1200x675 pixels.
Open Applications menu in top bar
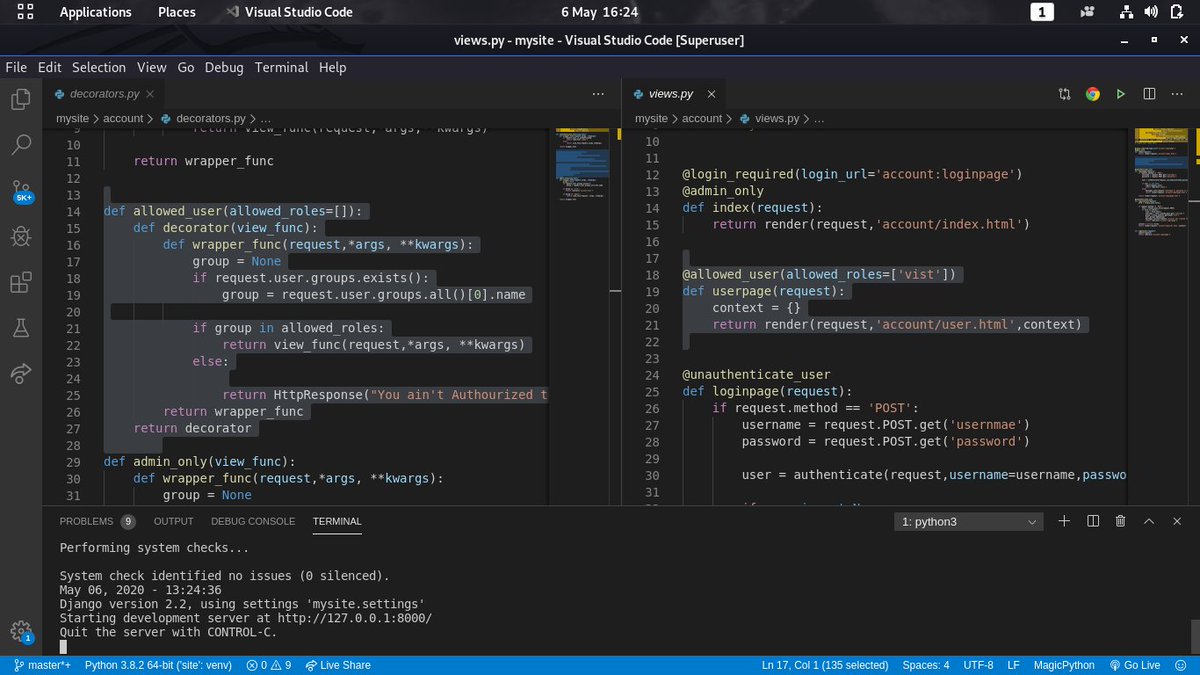tap(95, 12)
